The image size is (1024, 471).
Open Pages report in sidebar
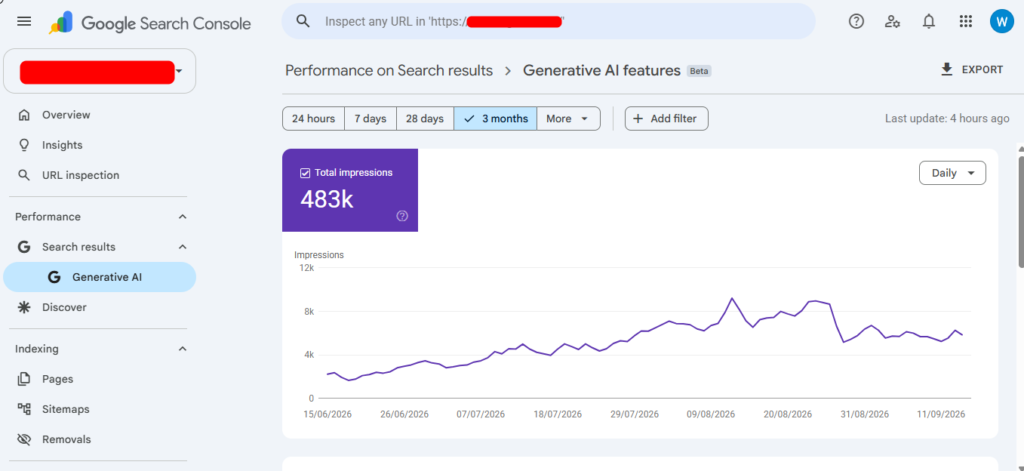99,379
